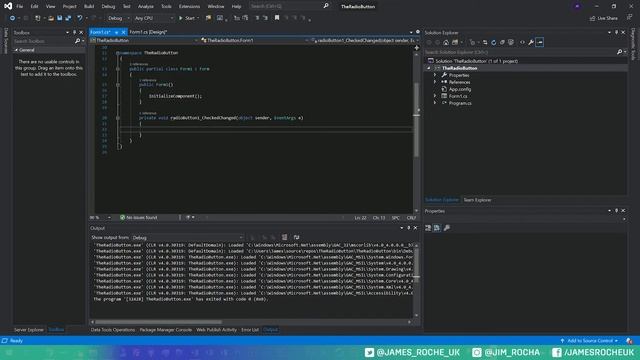Viewport: 640px width, 360px height.
Task: Click the View Code icon in Solution Explorer
Action: 522,42
